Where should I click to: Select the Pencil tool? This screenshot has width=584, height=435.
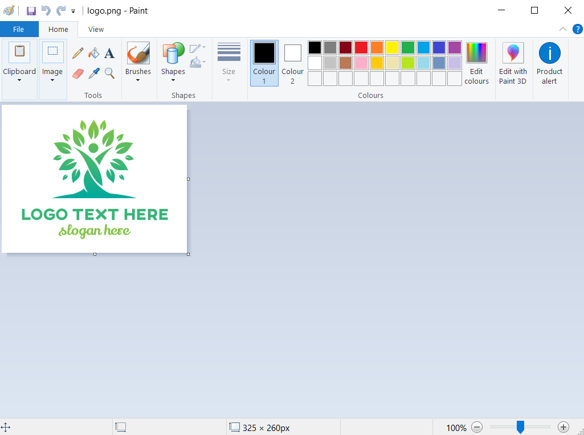point(77,53)
